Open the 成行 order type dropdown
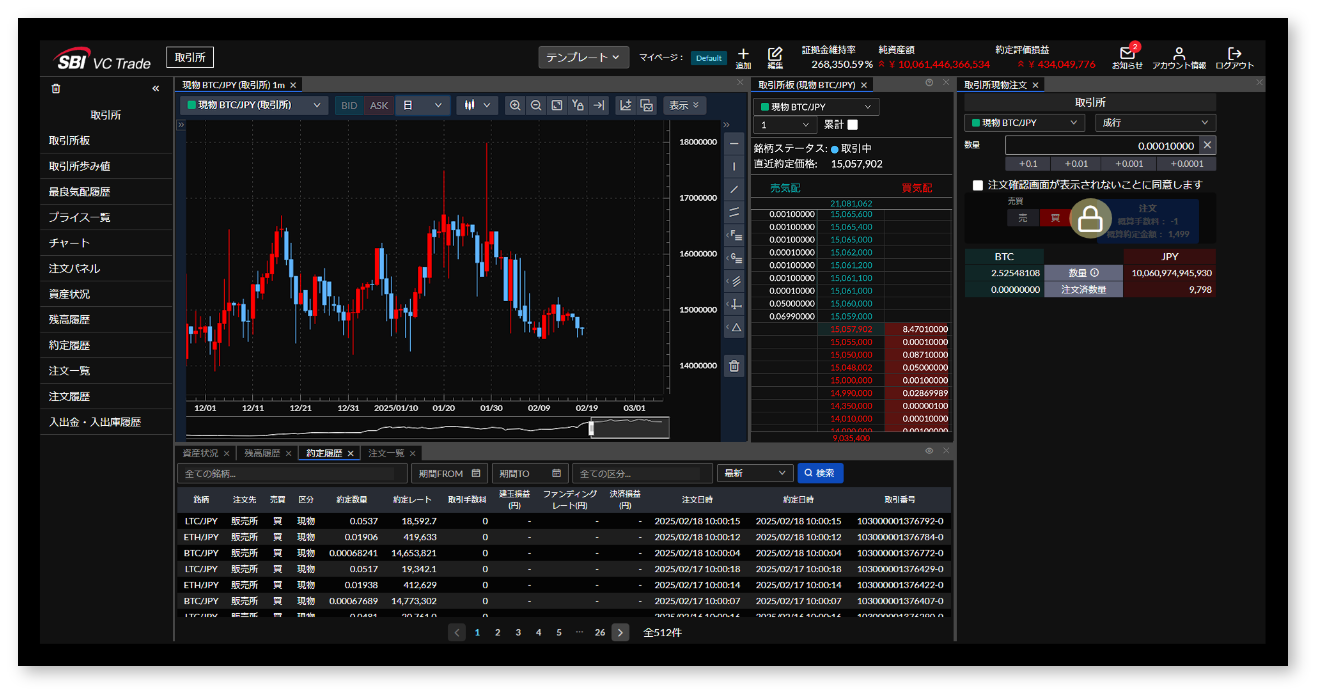1318x696 pixels. (x=1155, y=121)
